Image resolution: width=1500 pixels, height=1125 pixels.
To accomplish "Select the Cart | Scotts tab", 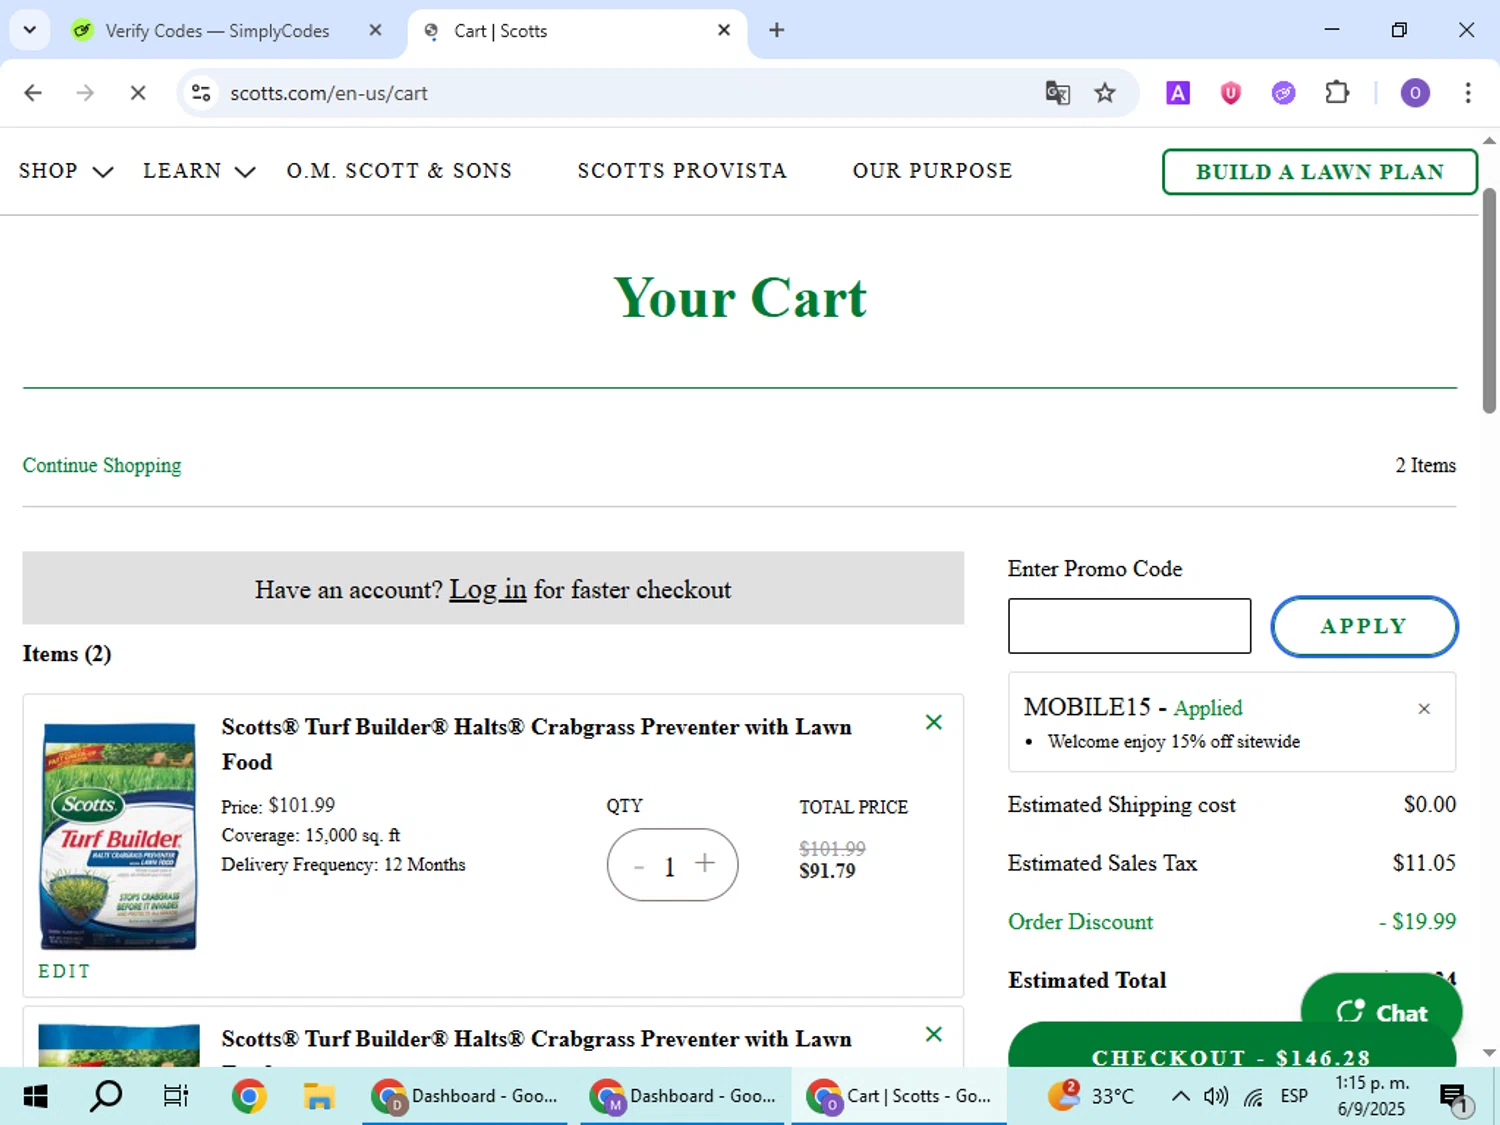I will pos(577,31).
